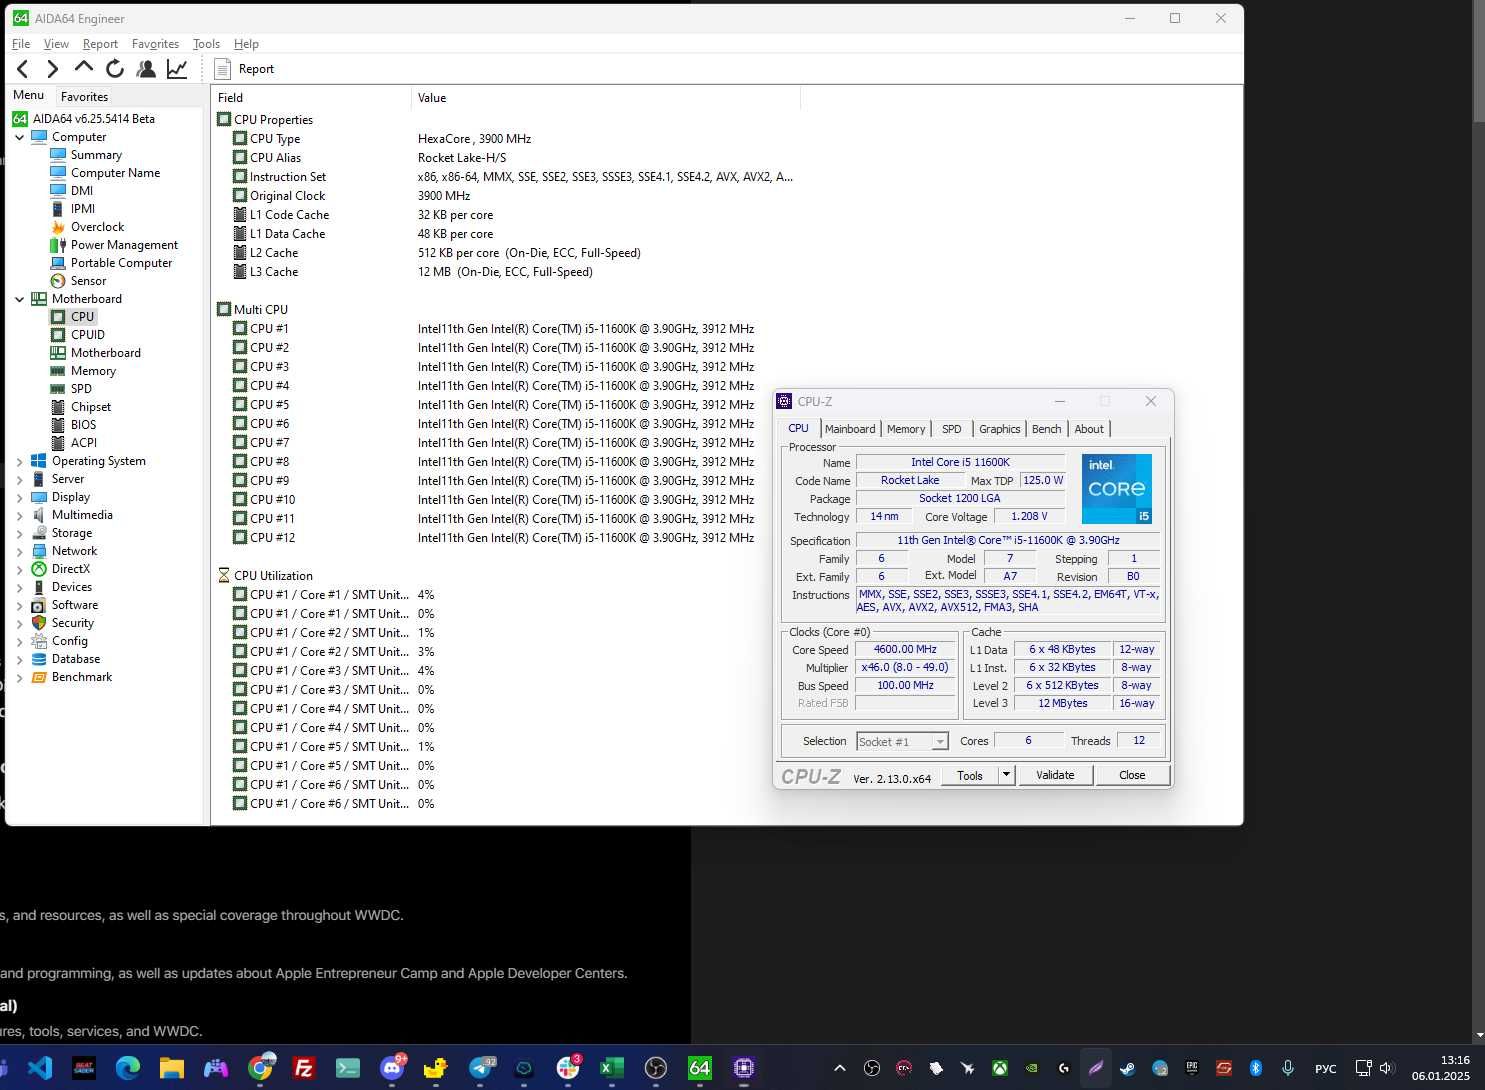Select the CPUID tree item
Viewport: 1485px width, 1090px height.
coord(87,335)
